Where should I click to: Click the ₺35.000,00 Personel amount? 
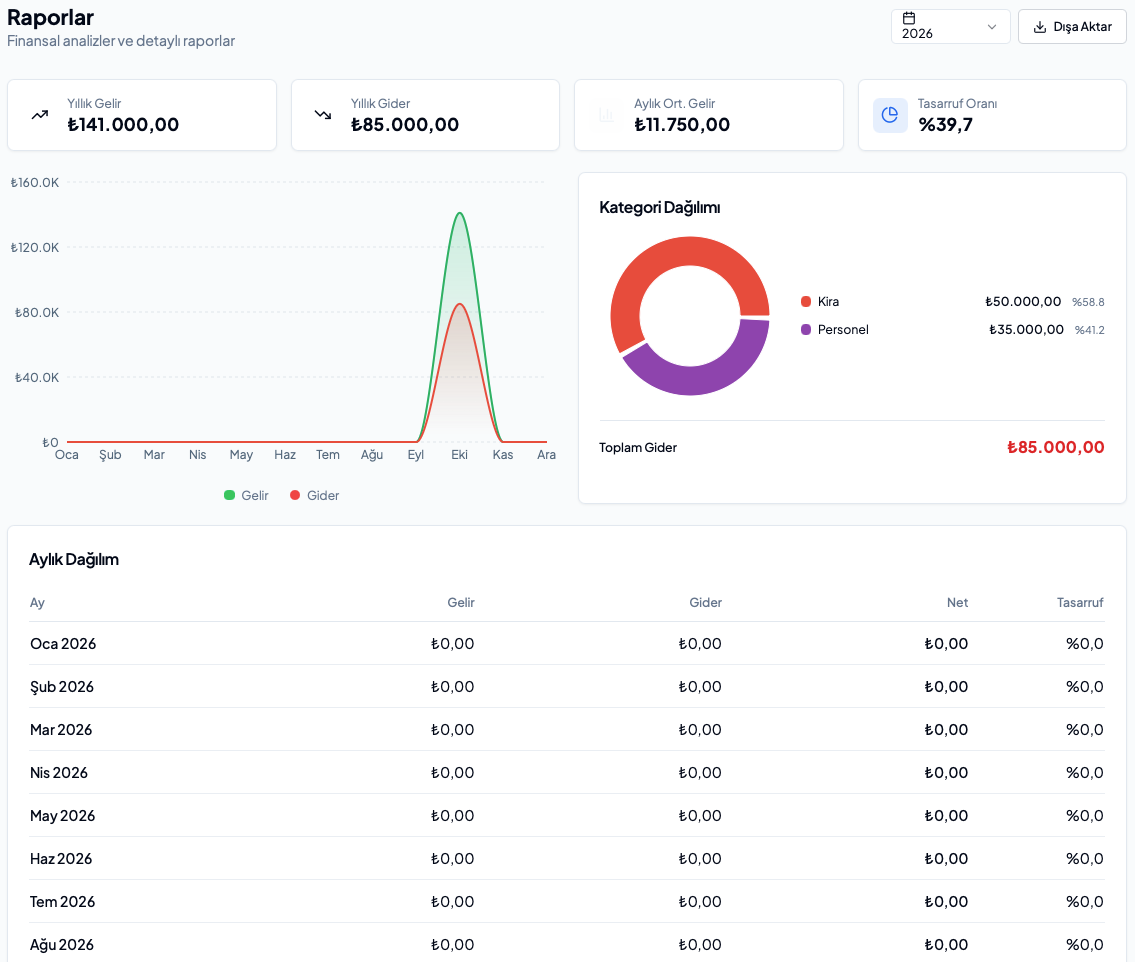coord(1026,330)
